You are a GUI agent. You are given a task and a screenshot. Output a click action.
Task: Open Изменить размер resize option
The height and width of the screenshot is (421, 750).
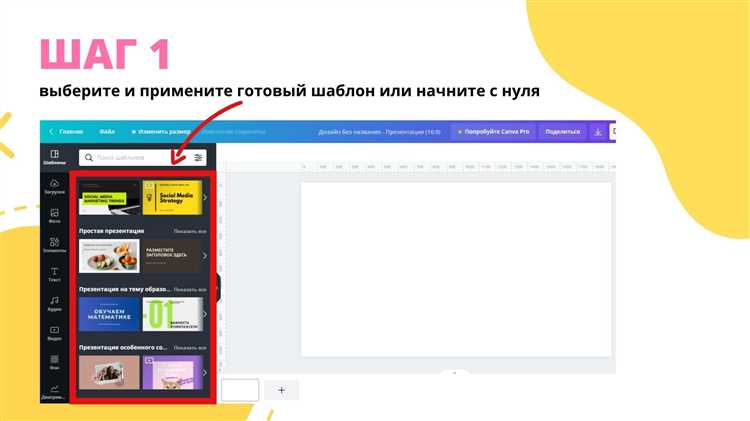pyautogui.click(x=161, y=132)
